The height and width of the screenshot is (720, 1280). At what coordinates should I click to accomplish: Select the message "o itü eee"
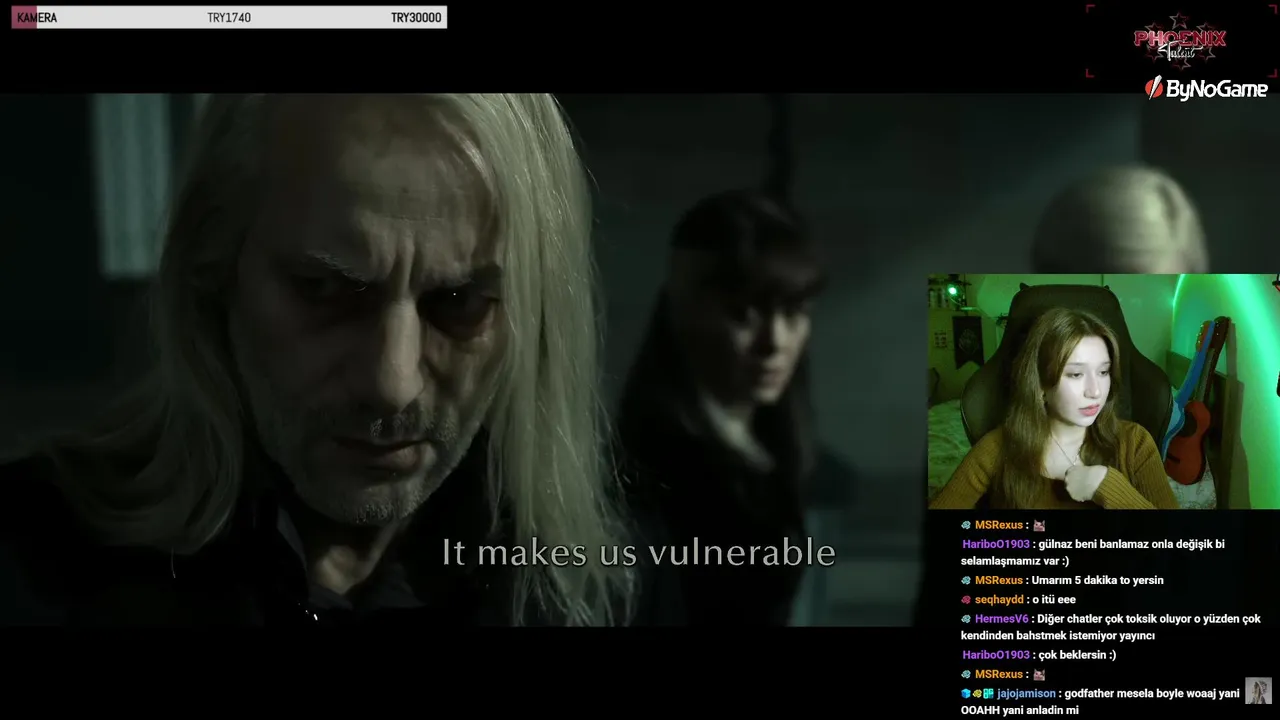(1054, 600)
